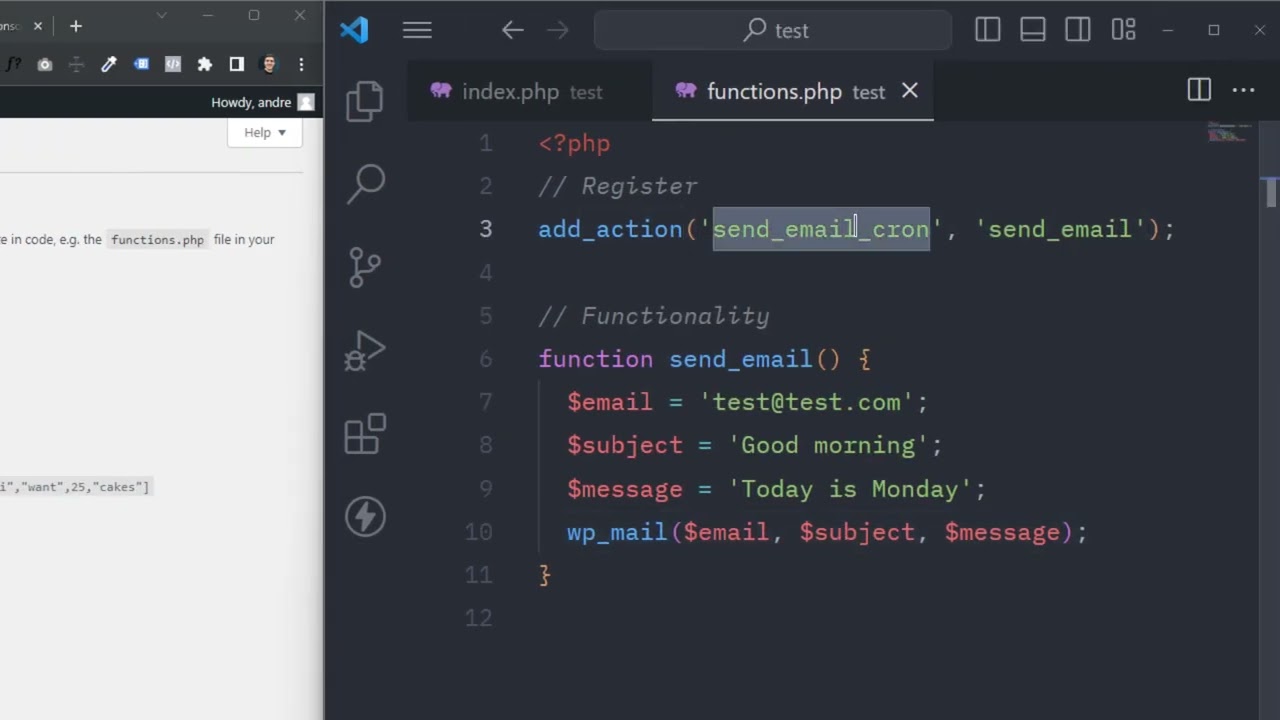
Task: Click 'test@test.com' string on line 7
Action: [806, 402]
